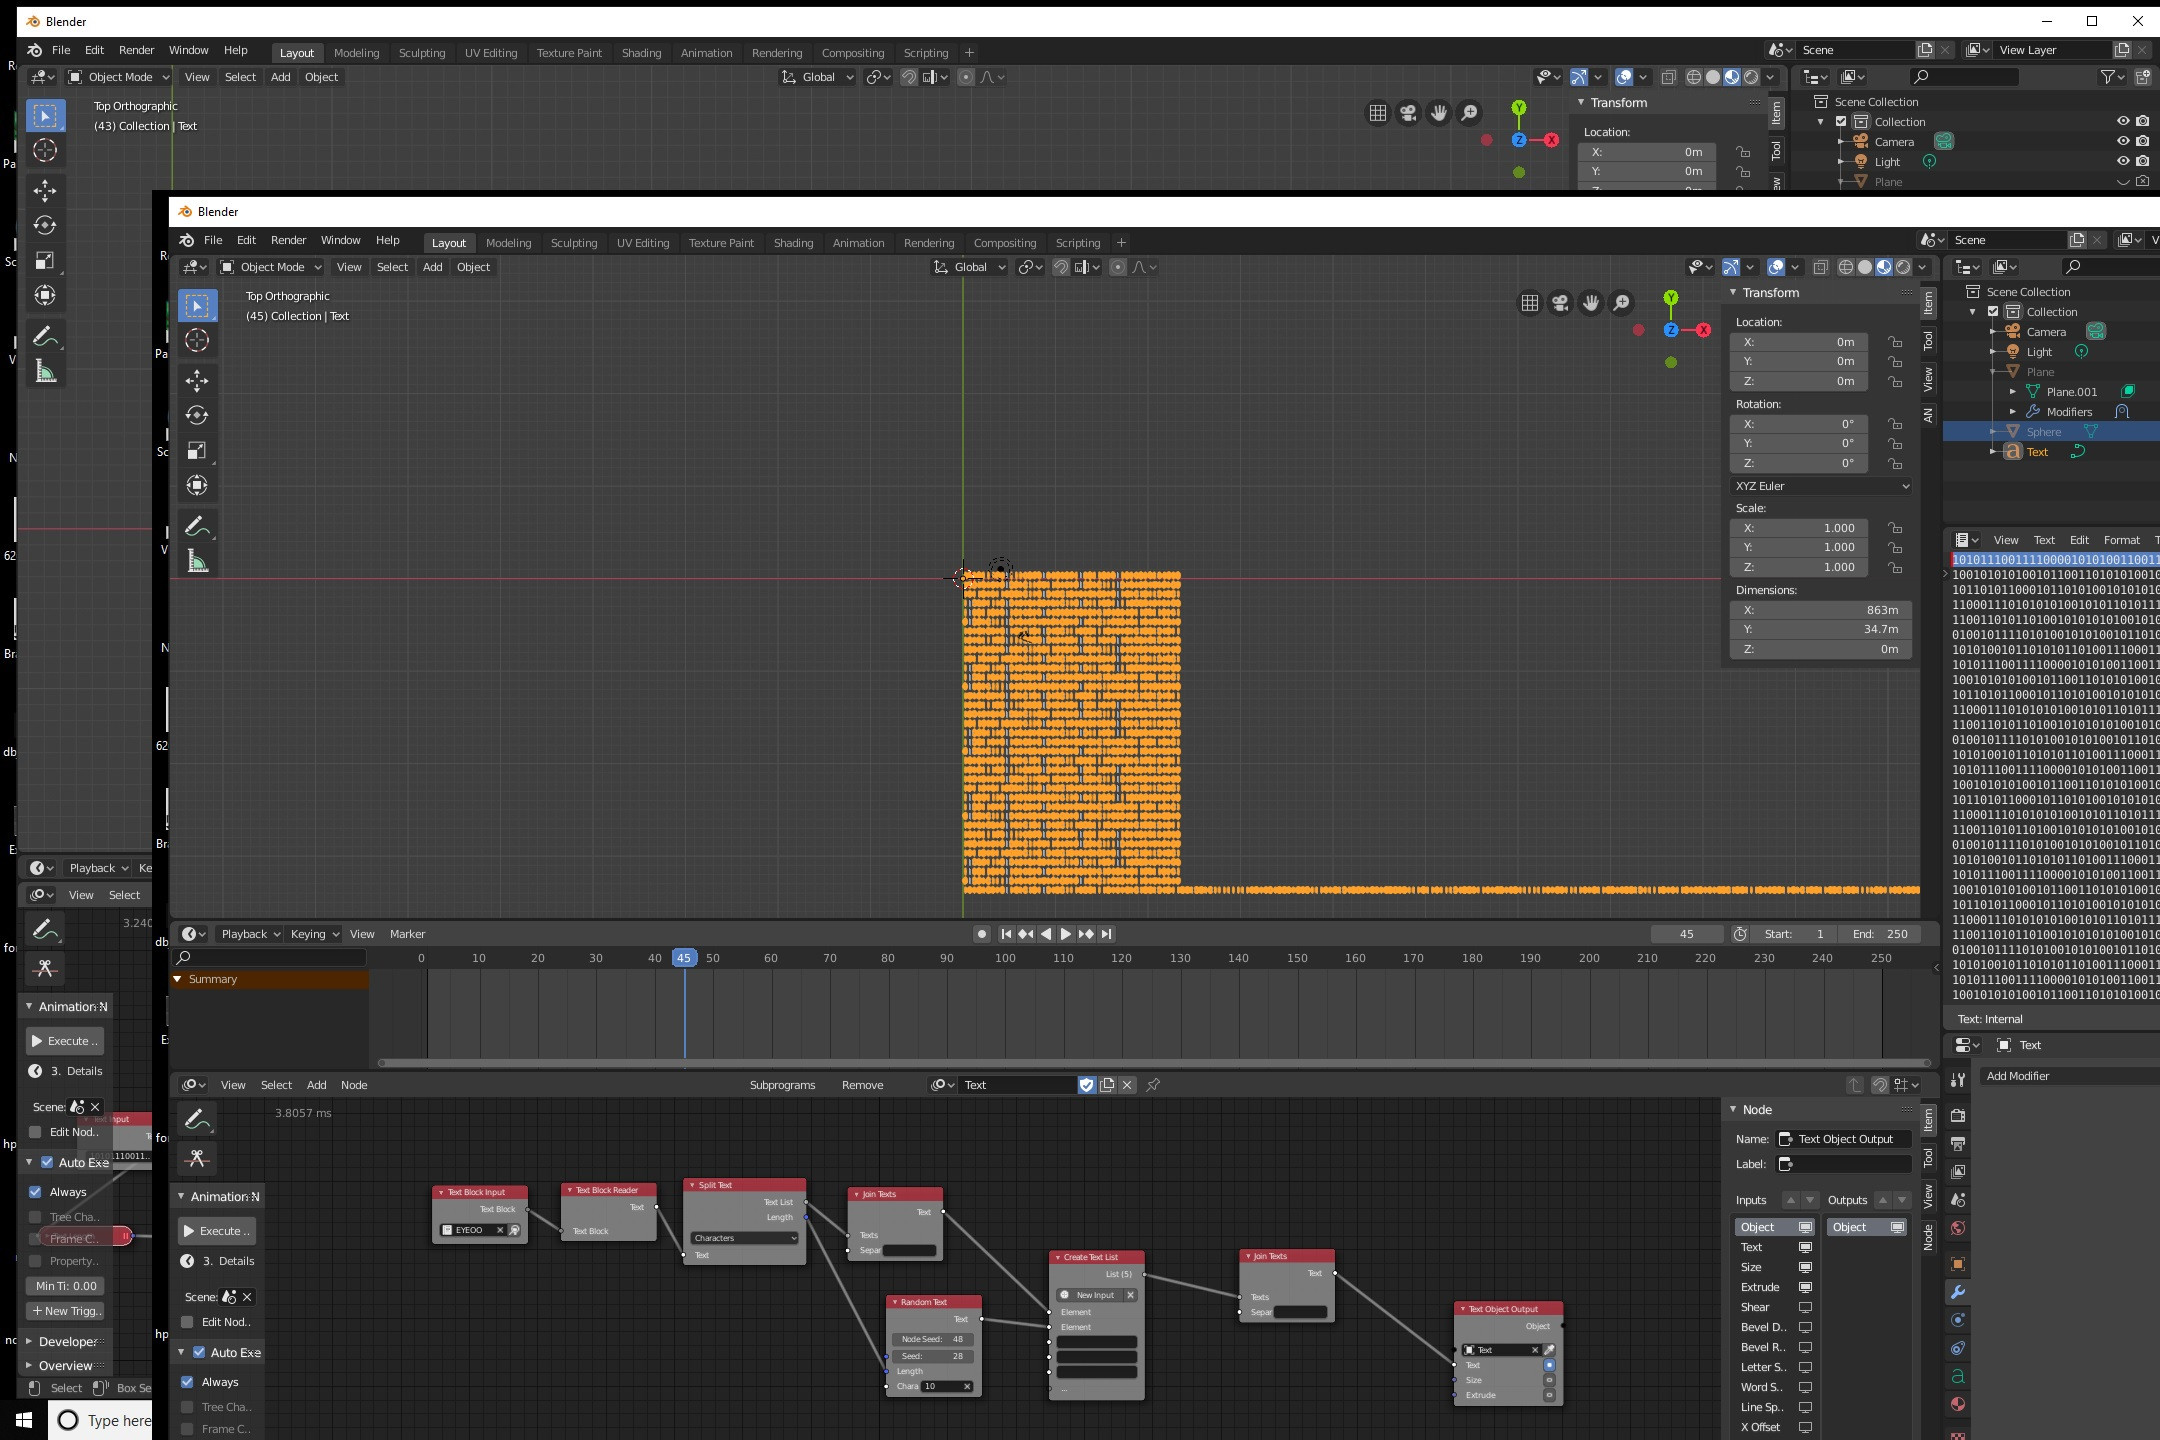Open the Render menu in front window
Viewport: 2160px width, 1440px height.
click(288, 240)
